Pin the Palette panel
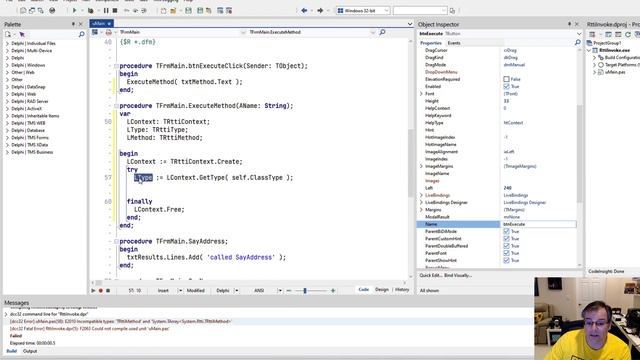Image resolution: width=640 pixels, height=360 pixels. [x=73, y=24]
